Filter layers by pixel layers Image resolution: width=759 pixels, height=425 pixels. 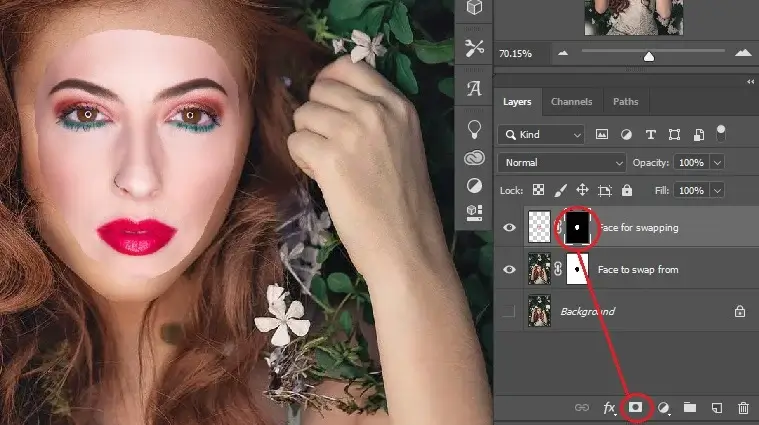coord(602,135)
